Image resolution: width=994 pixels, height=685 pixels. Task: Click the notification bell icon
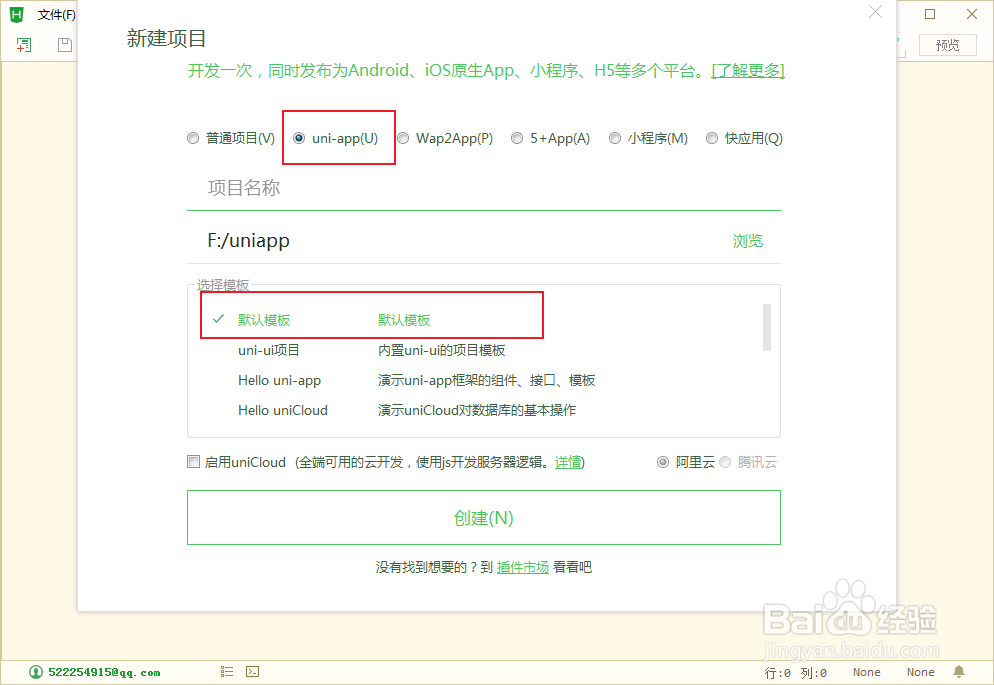(x=959, y=672)
